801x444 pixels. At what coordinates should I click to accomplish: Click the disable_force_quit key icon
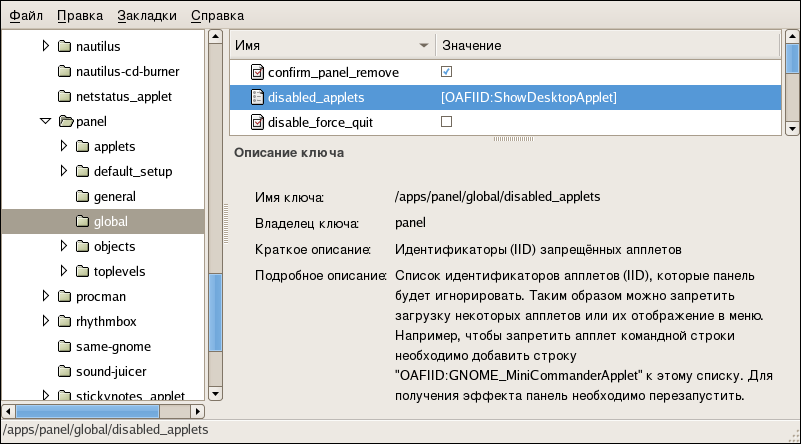(x=256, y=123)
